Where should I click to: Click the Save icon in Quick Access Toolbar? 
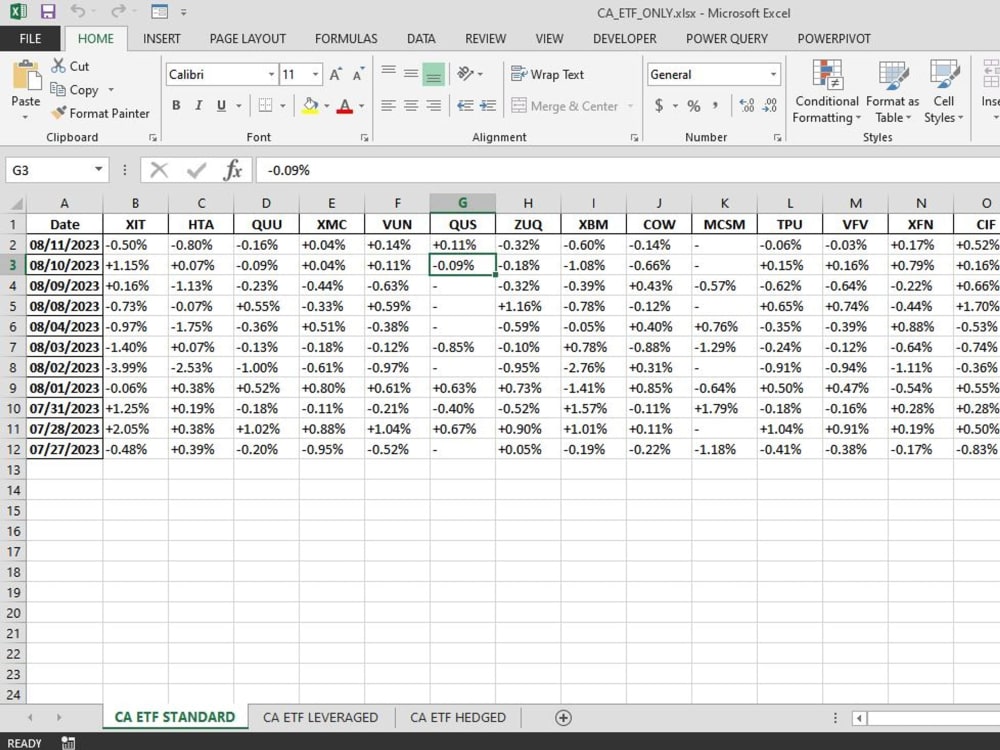48,11
